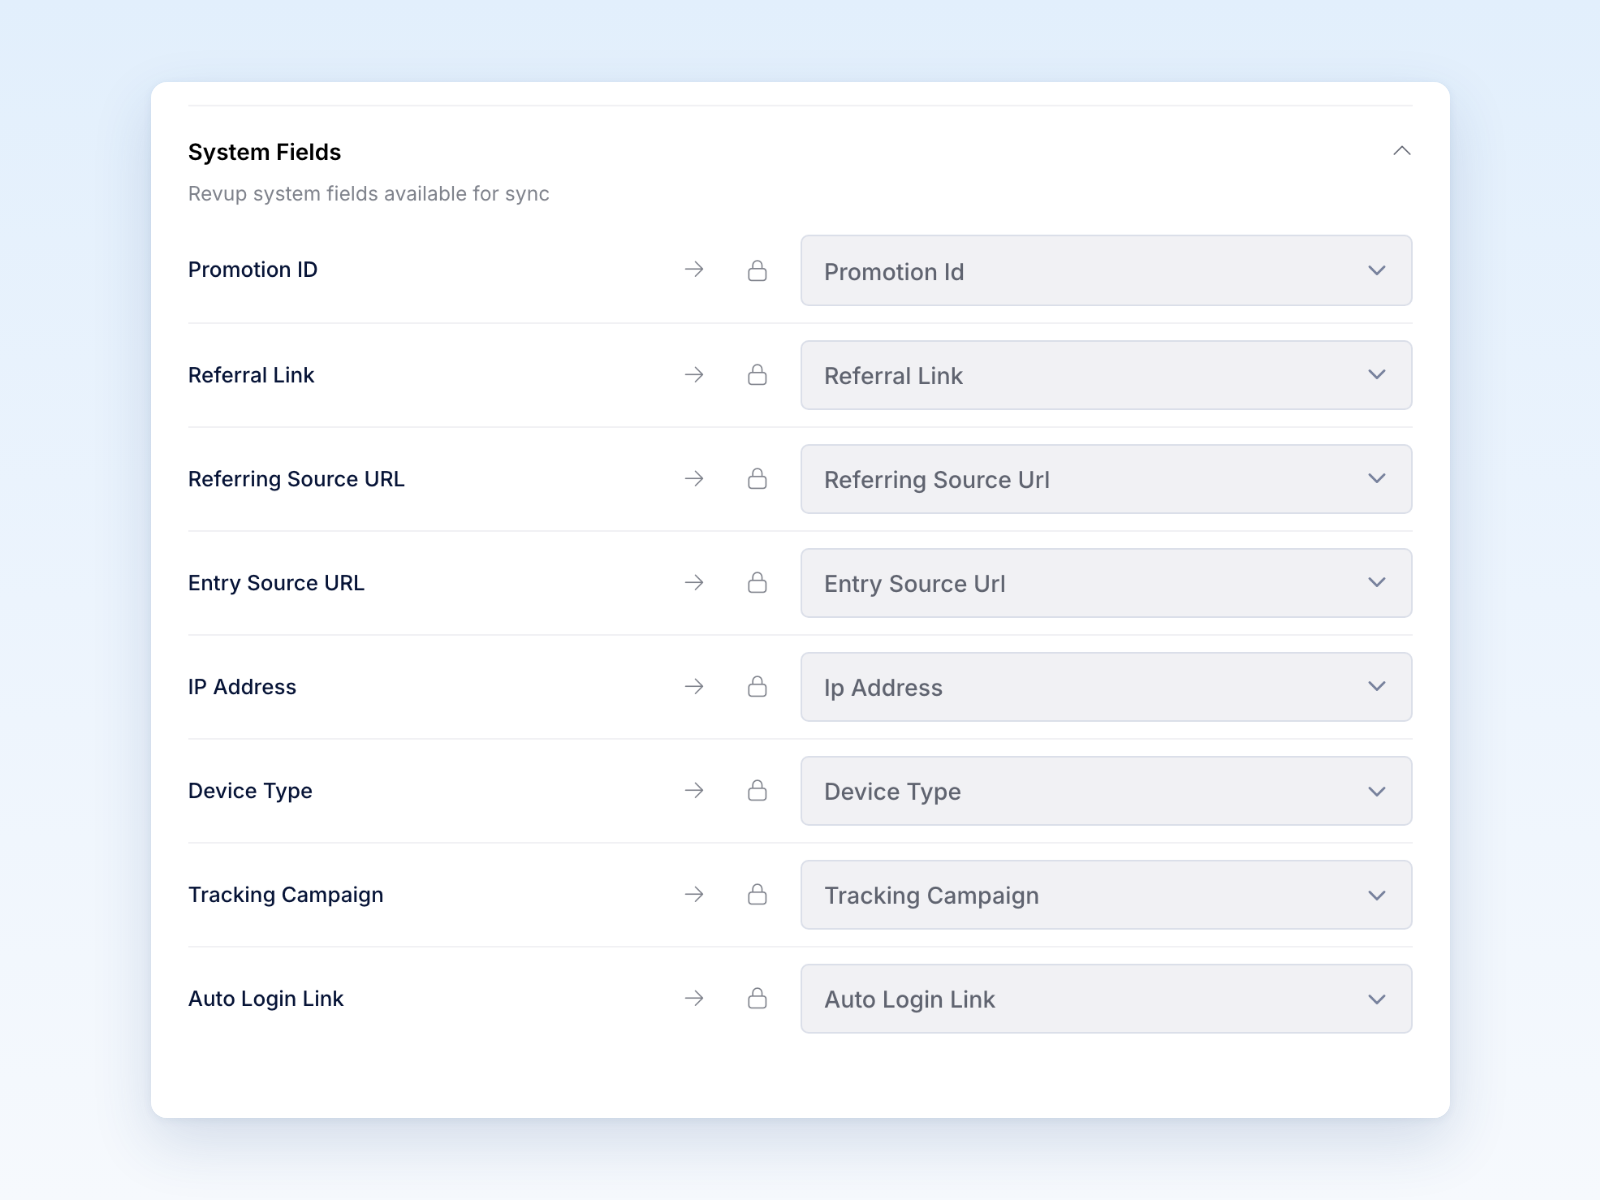Click the arrow icon in Entry Source URL row

click(x=694, y=583)
